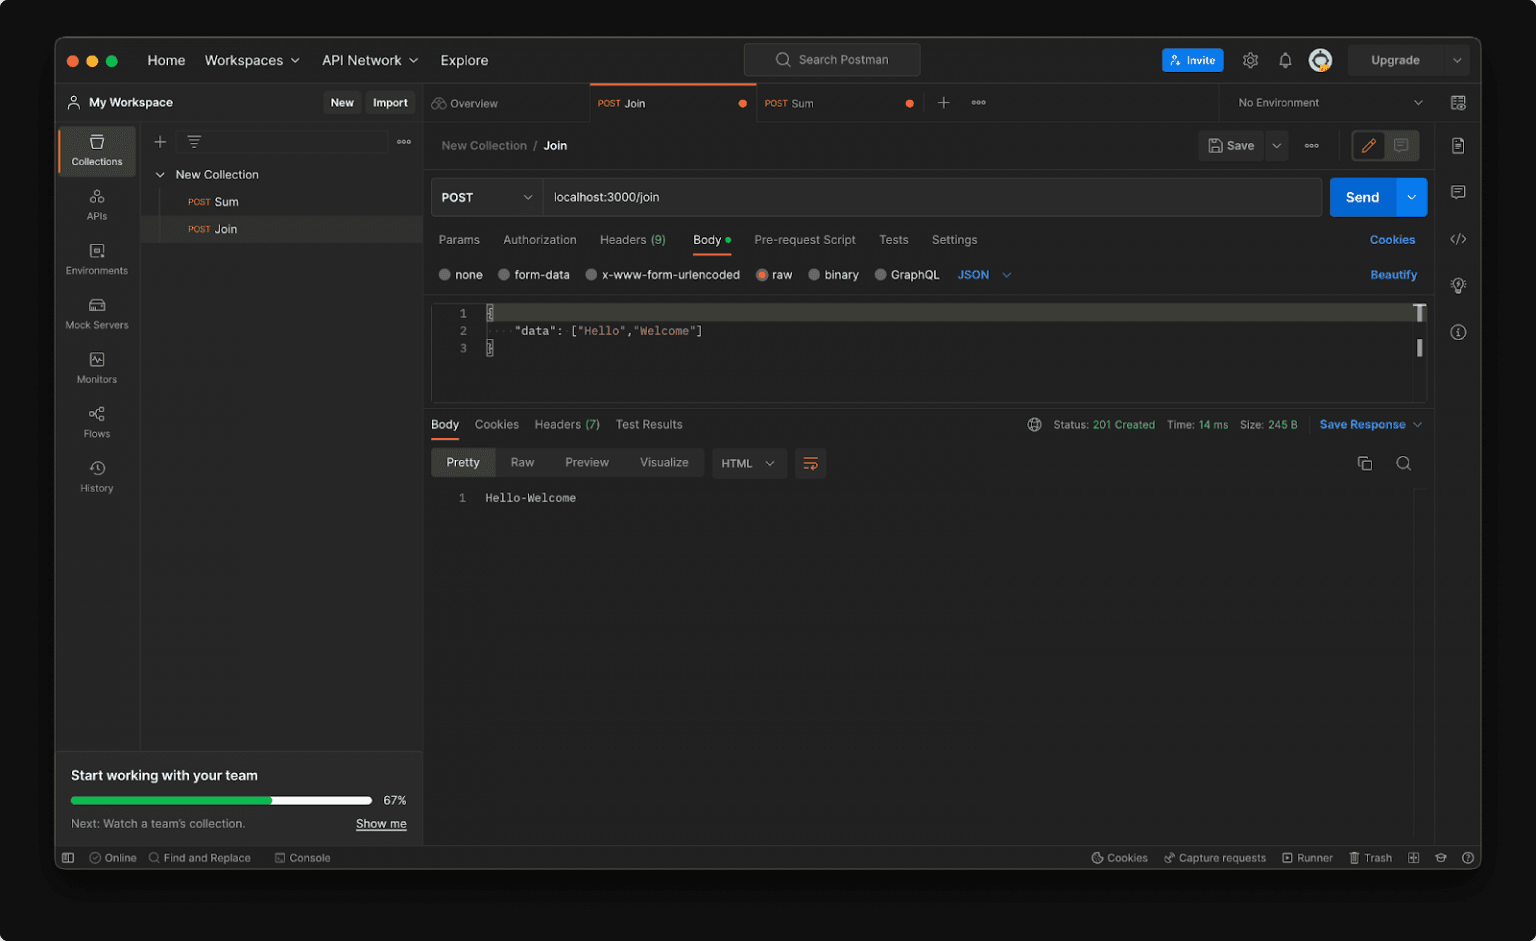Open the Collections sidebar panel

pyautogui.click(x=96, y=150)
